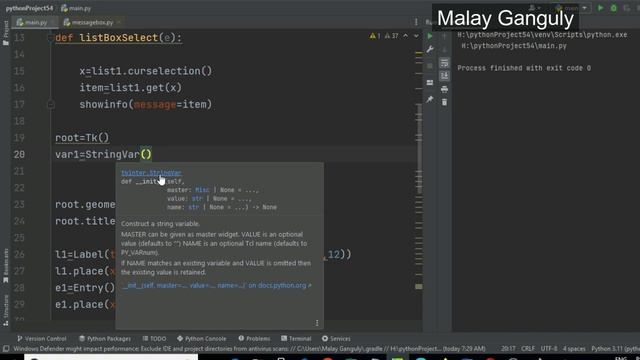The height and width of the screenshot is (360, 640).
Task: Open the Bookmarks side panel
Action: click(x=5, y=266)
